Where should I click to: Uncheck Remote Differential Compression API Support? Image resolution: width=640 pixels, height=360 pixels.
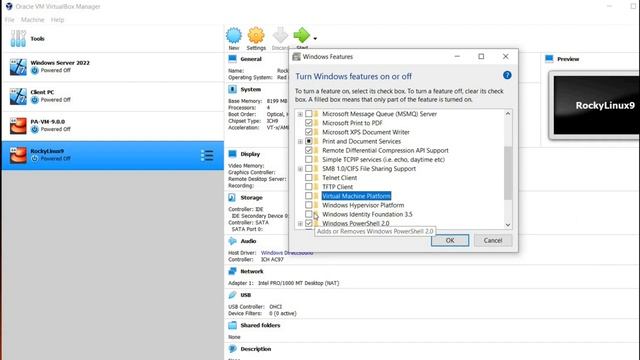[x=309, y=150]
